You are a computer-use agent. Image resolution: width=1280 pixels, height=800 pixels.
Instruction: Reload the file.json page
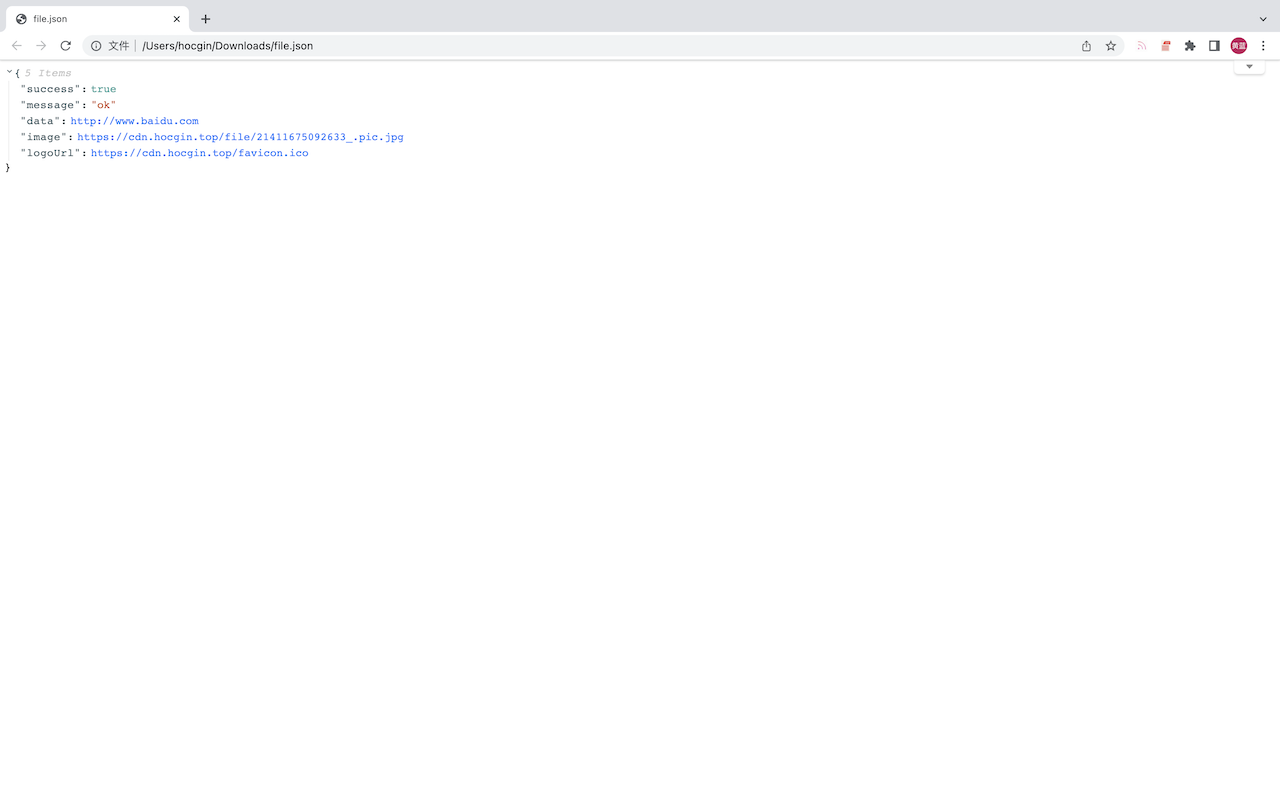click(x=66, y=46)
